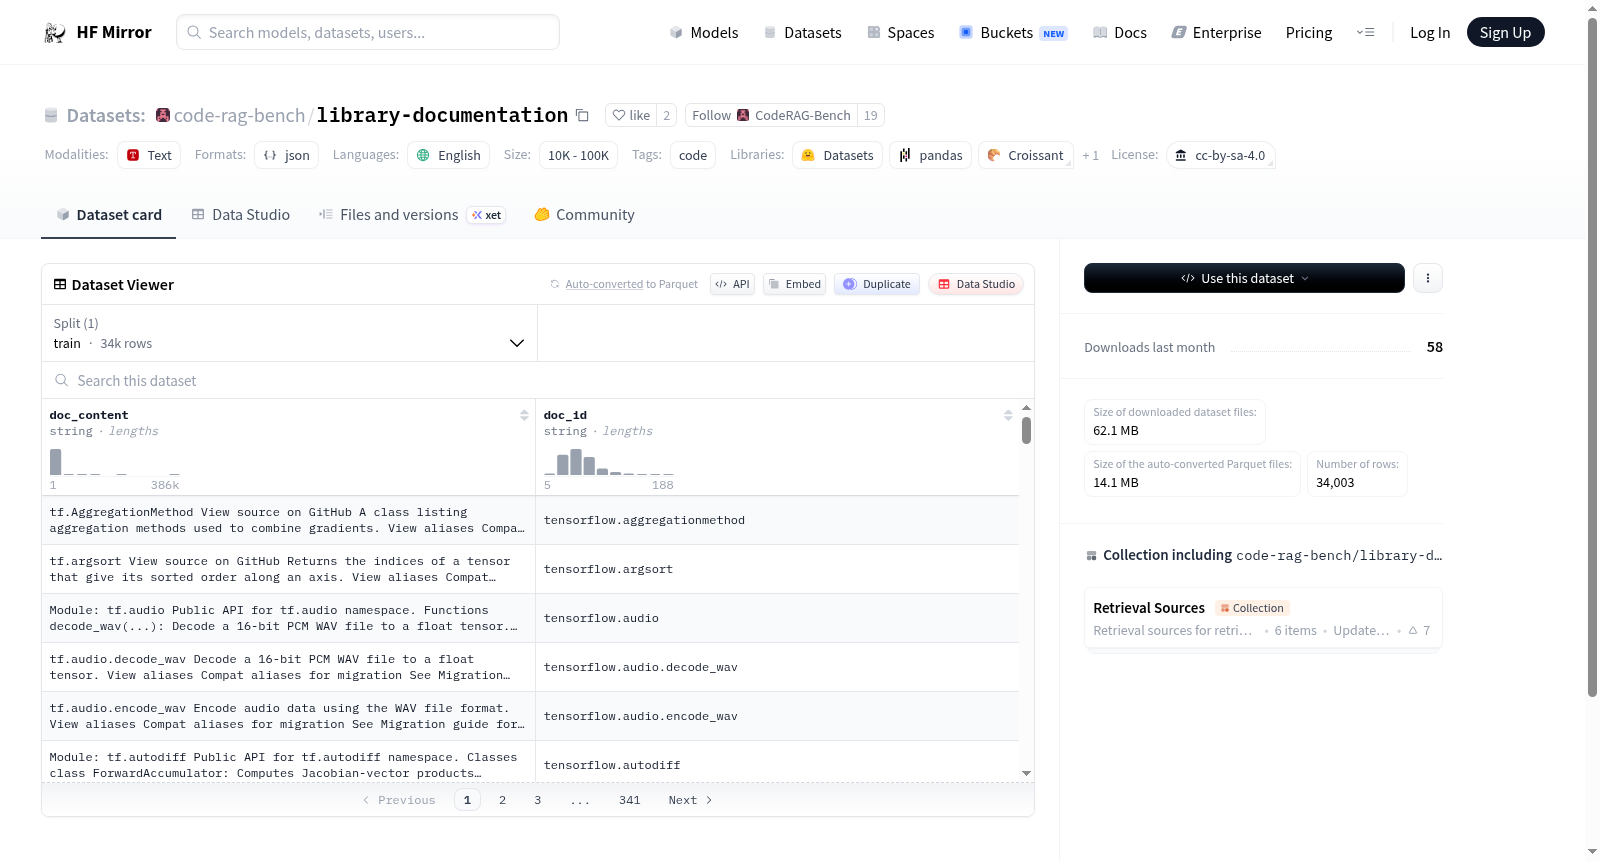Follow the CodeRAG-Bench organization
The height and width of the screenshot is (861, 1600).
coord(771,115)
